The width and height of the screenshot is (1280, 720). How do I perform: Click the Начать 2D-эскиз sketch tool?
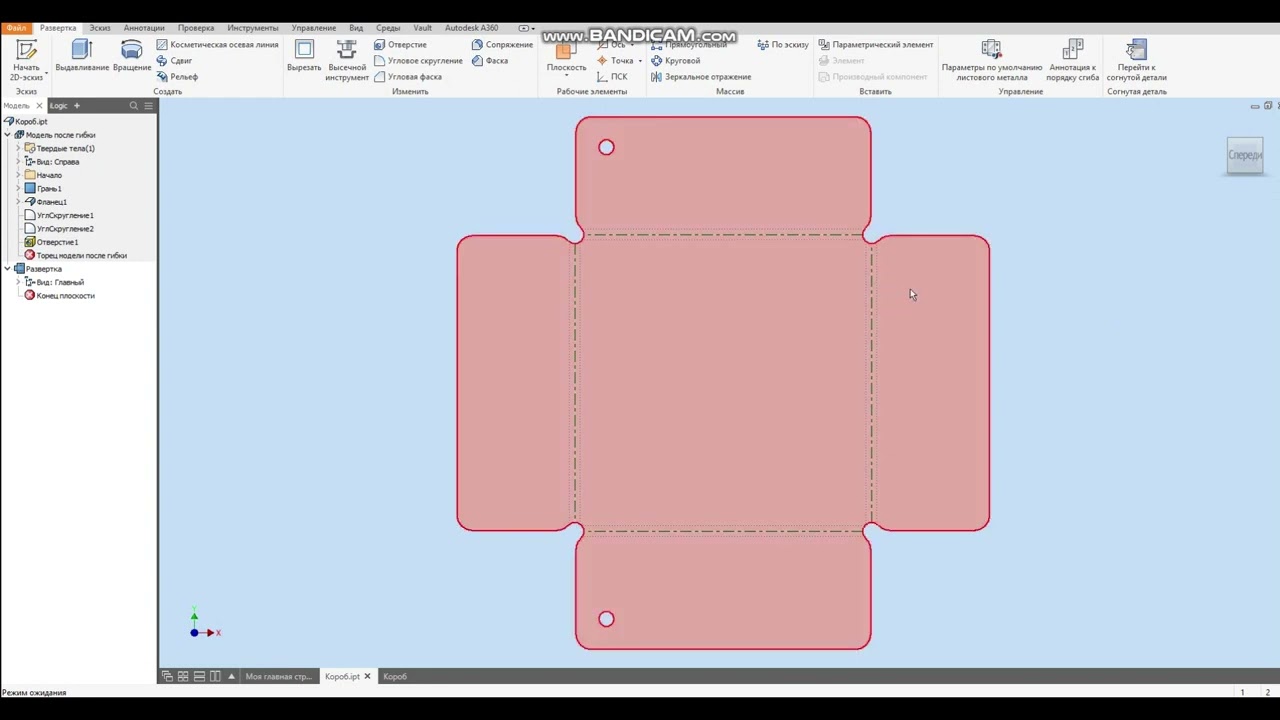[26, 60]
